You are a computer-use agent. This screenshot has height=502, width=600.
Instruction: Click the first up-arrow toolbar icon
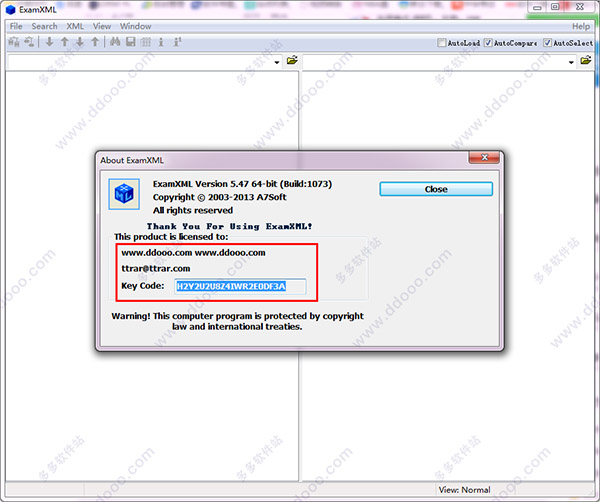[x=65, y=42]
